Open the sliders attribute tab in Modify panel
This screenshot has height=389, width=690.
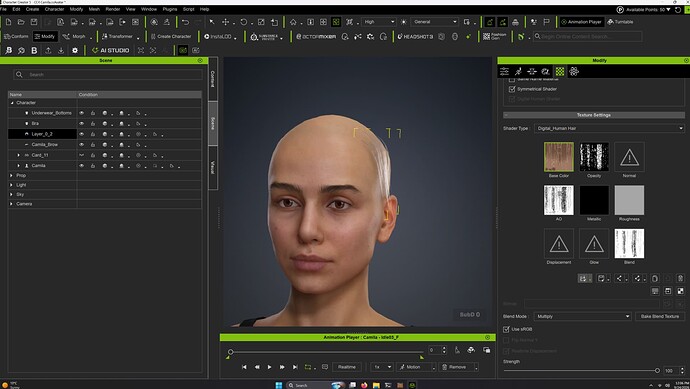504,71
